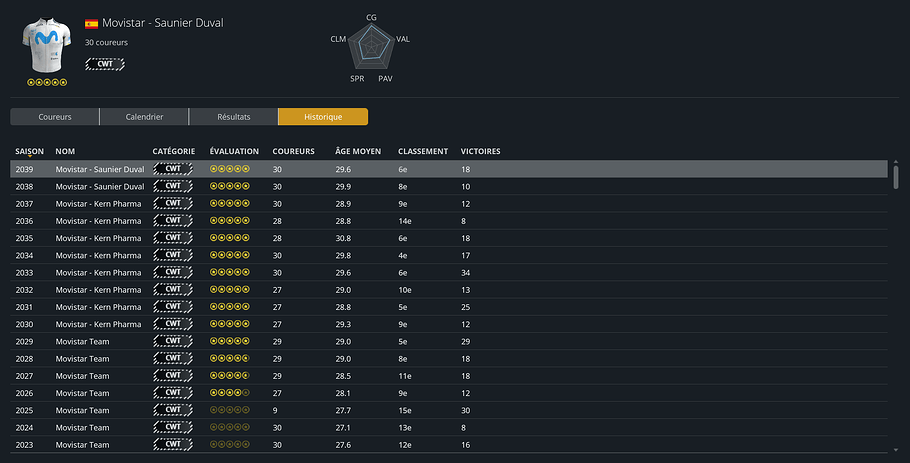Click average age 30.8 in 2035 row
The width and height of the screenshot is (910, 463).
pyautogui.click(x=343, y=238)
